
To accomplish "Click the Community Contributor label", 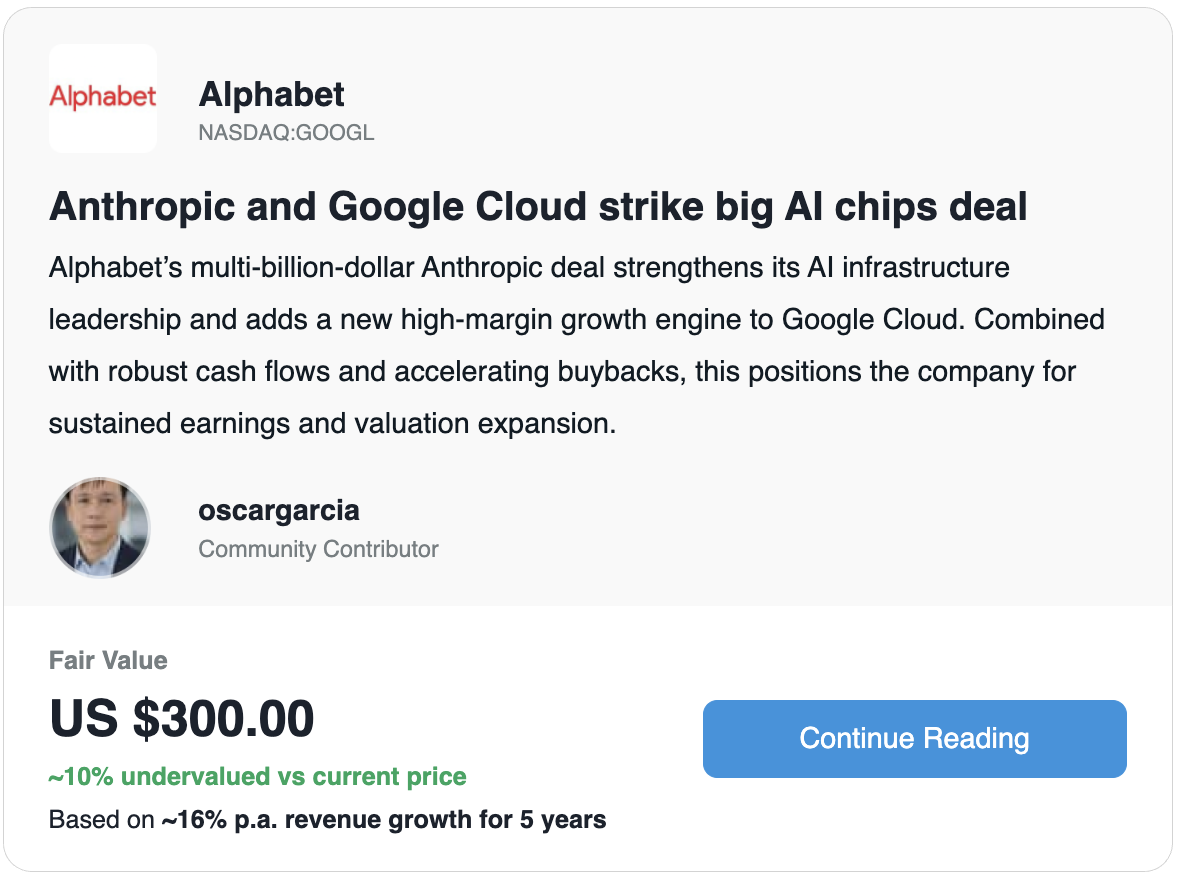I will pyautogui.click(x=318, y=549).
